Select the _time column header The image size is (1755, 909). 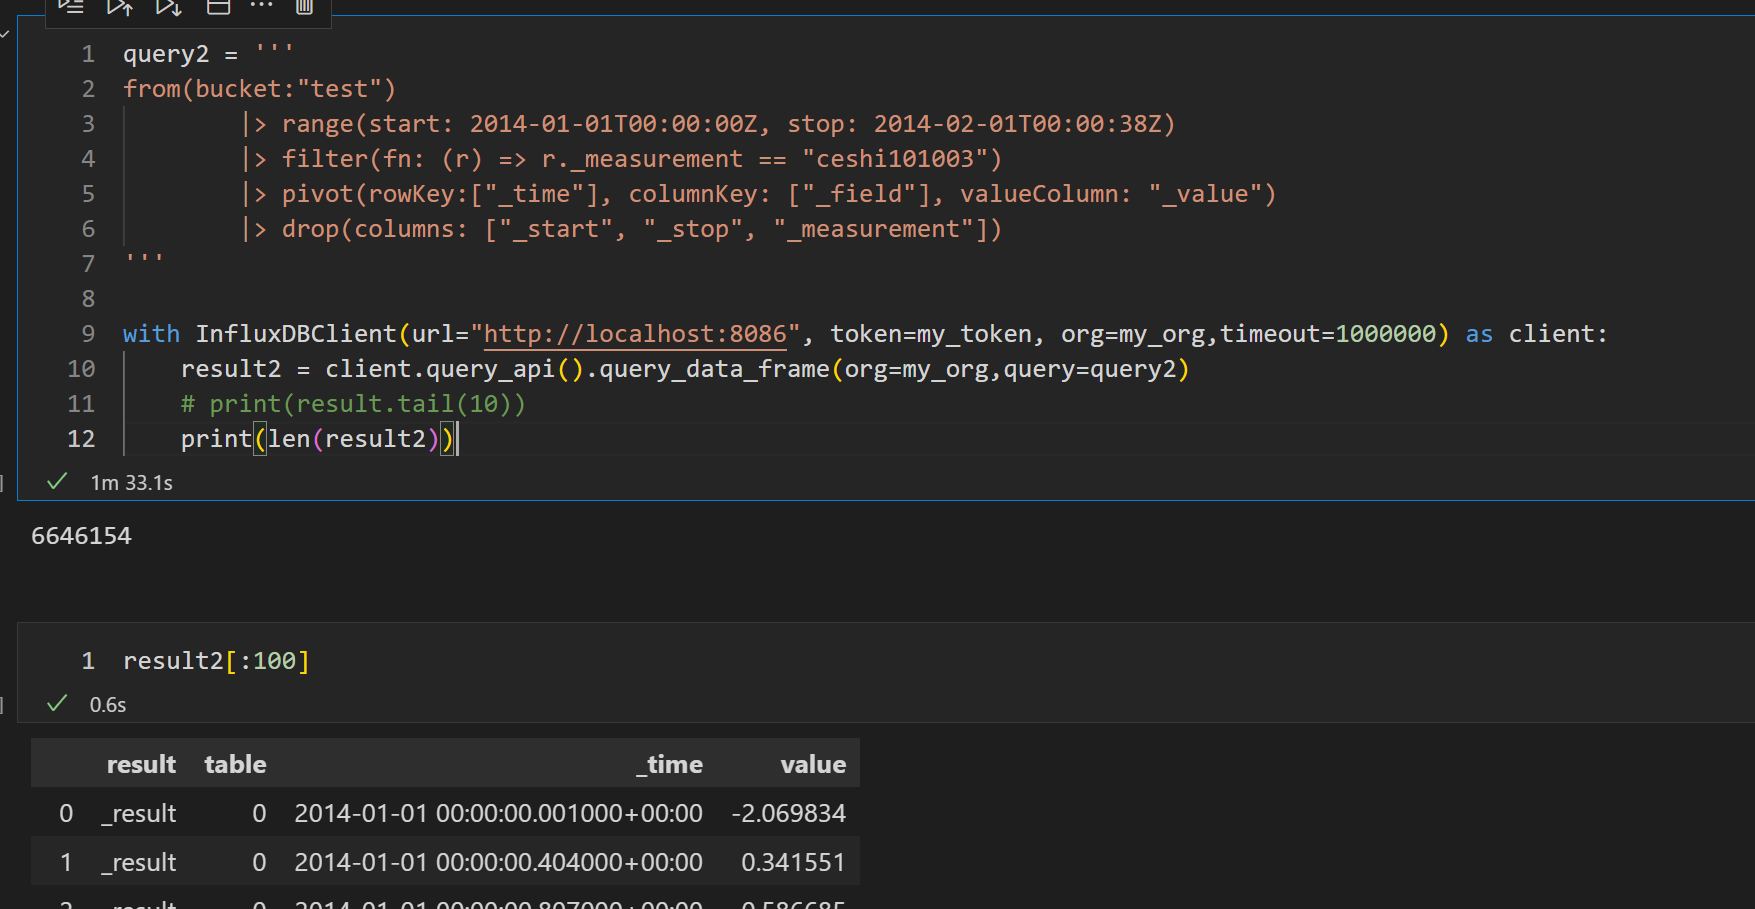669,763
